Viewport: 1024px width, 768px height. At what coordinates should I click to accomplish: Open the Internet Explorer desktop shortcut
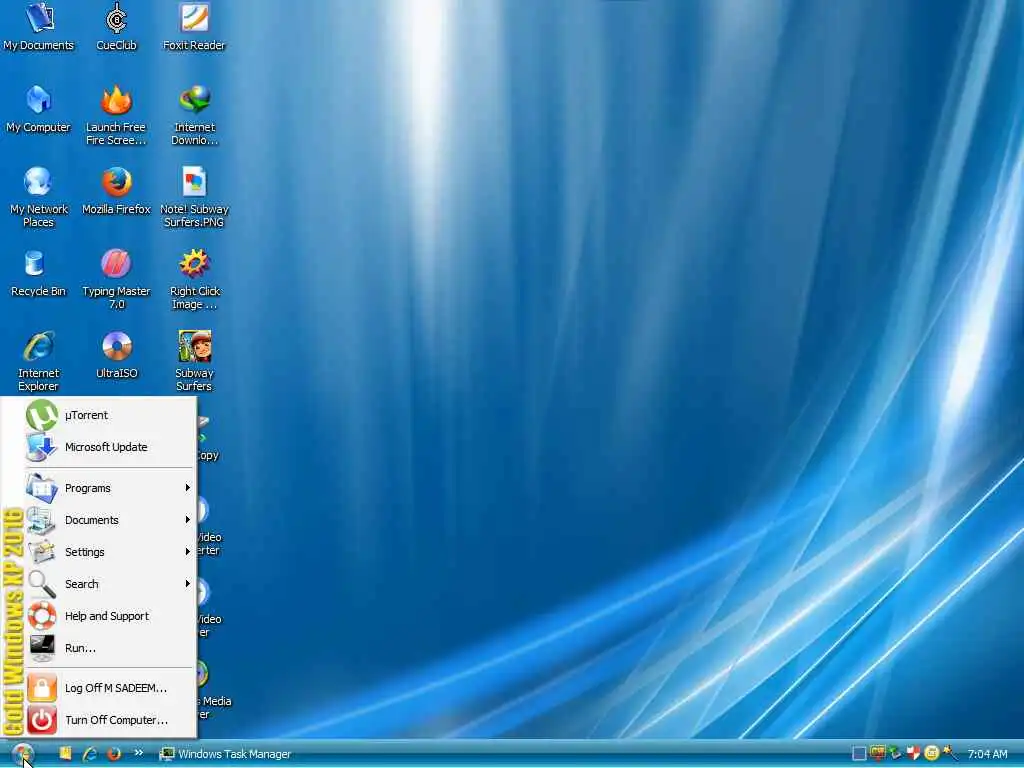pyautogui.click(x=39, y=362)
